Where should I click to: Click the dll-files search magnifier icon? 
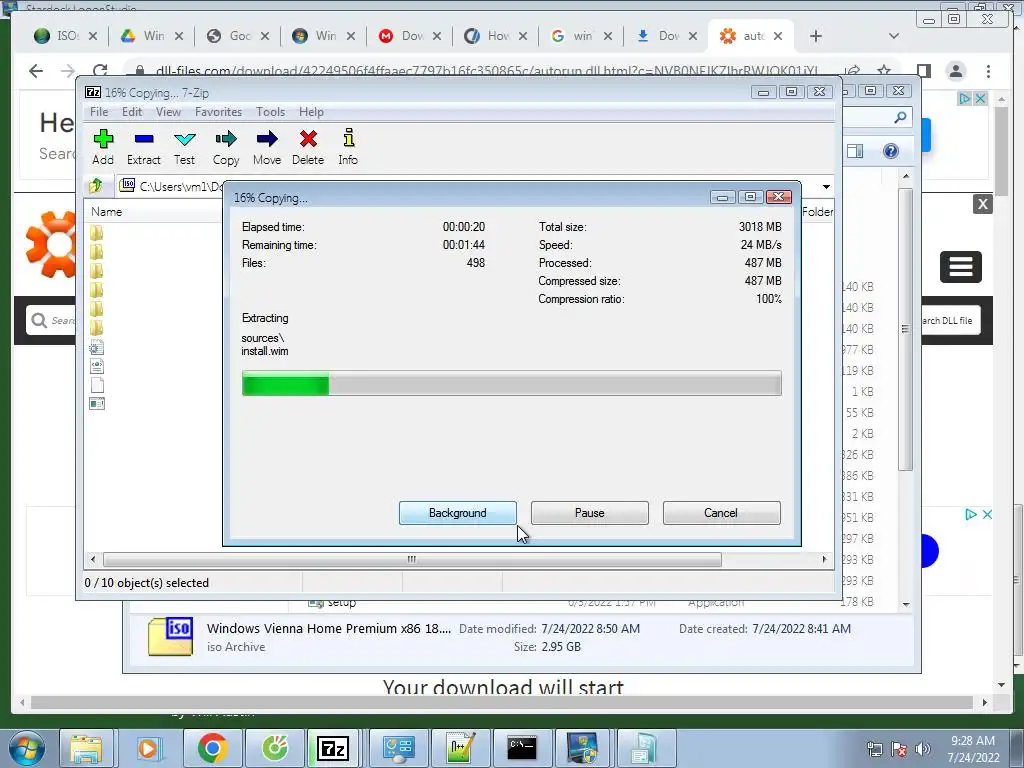pyautogui.click(x=39, y=320)
